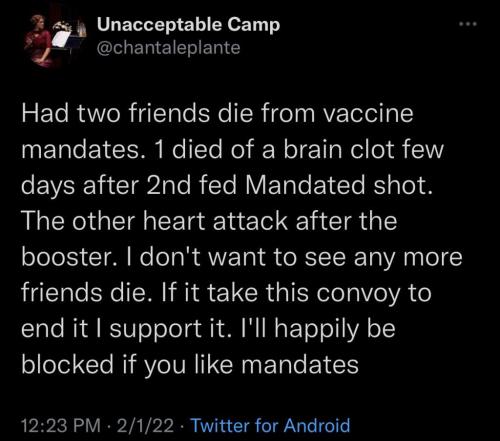Open the @chantaleplante handle link
The image size is (500, 441).
click(x=168, y=48)
